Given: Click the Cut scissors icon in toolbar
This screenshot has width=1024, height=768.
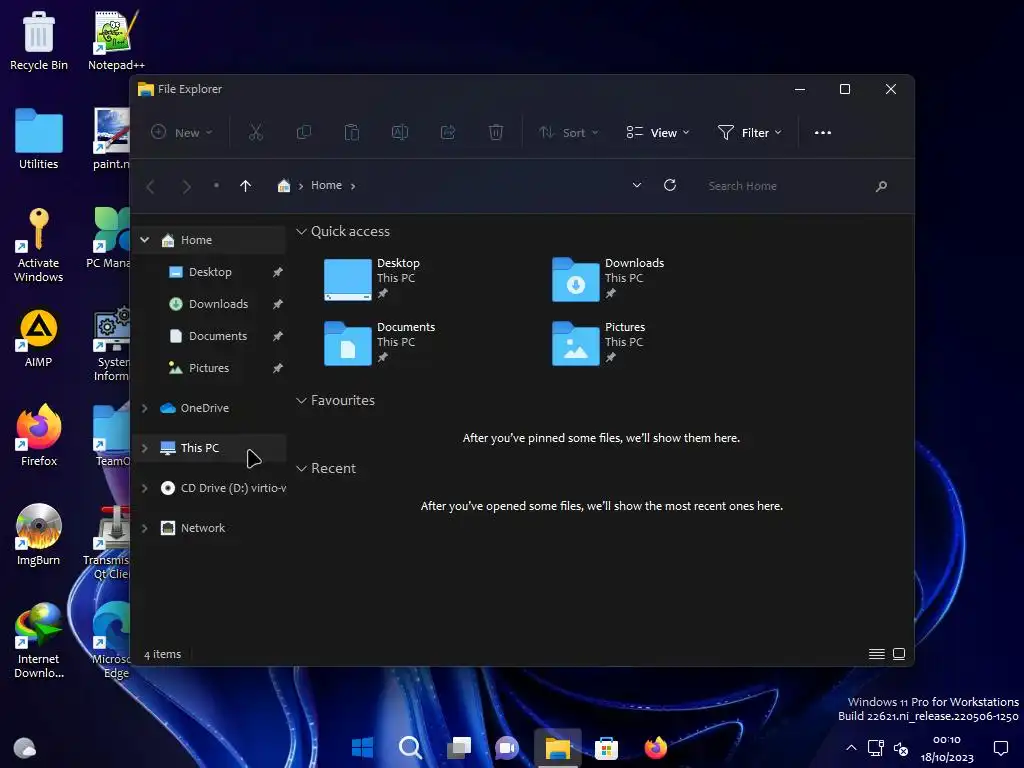Looking at the screenshot, I should 255,133.
